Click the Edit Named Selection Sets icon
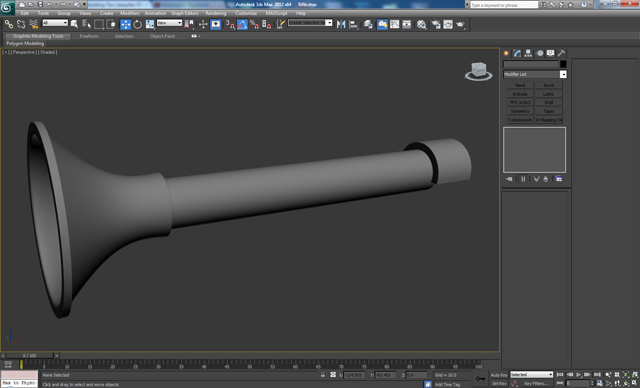Image resolution: width=640 pixels, height=388 pixels. click(x=280, y=24)
